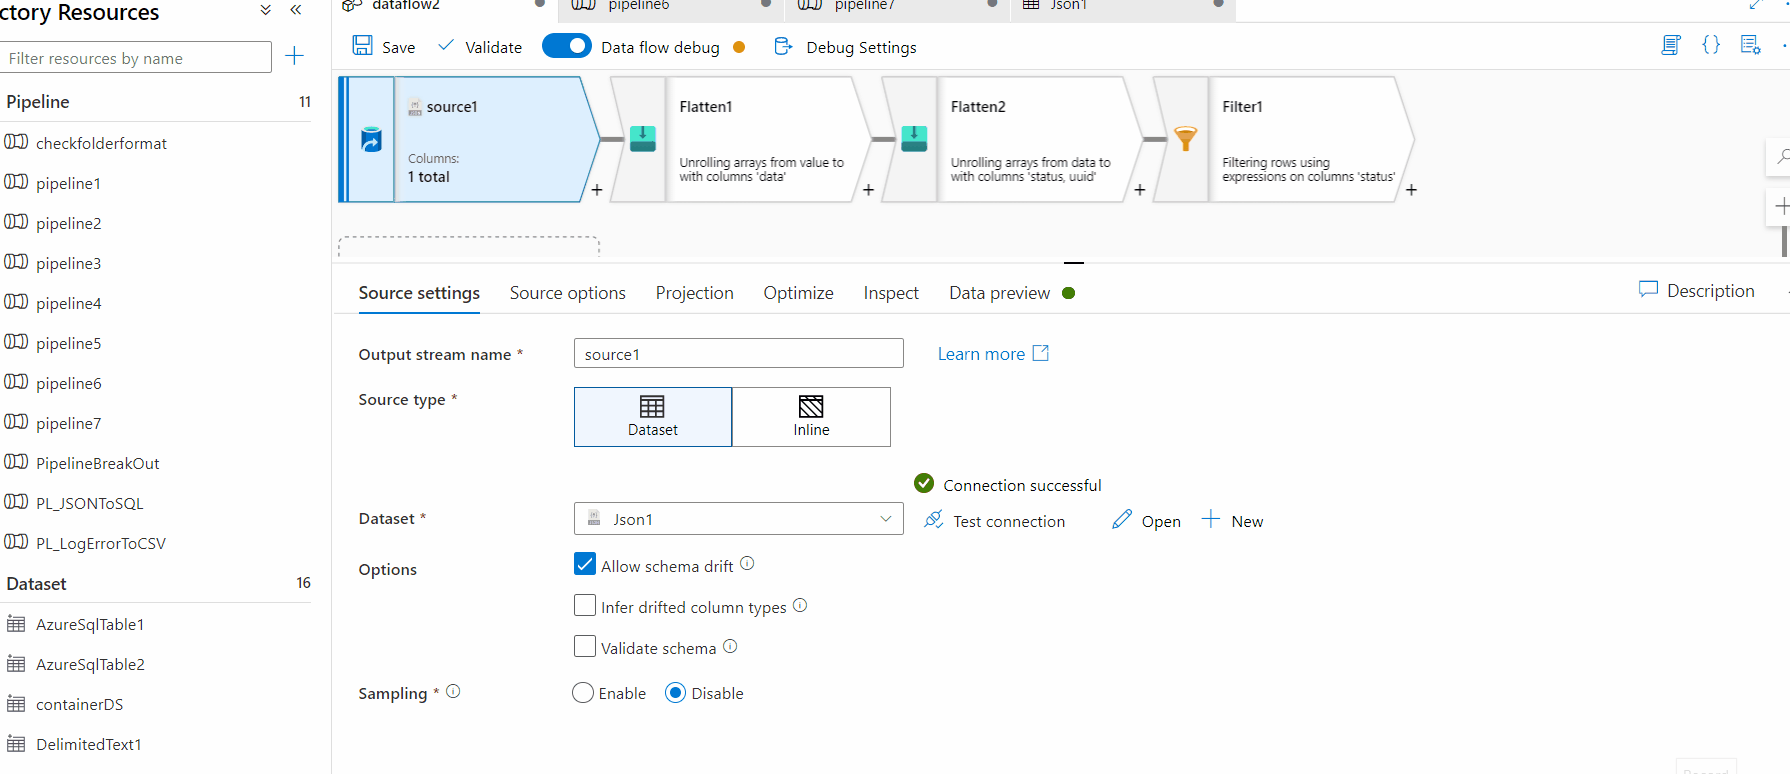1790x774 pixels.
Task: Check Validate schema checkbox
Action: [585, 646]
